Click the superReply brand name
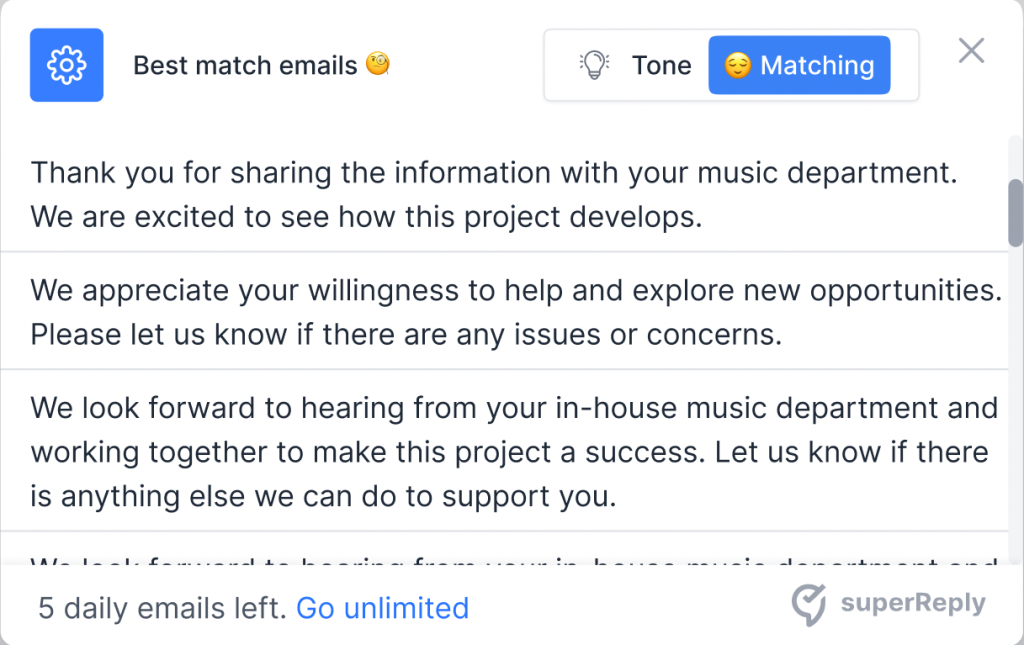The height and width of the screenshot is (645, 1024). [x=912, y=604]
